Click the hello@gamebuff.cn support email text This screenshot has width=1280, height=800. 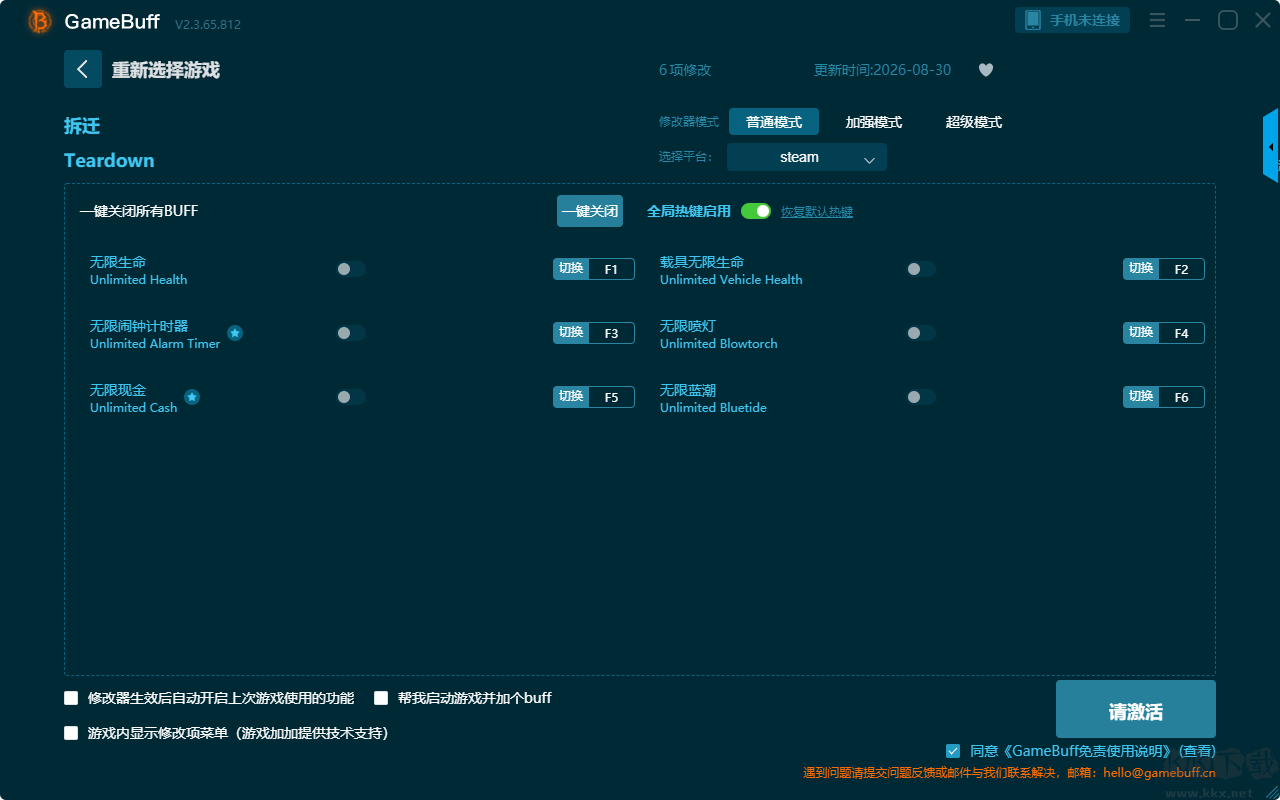click(1159, 773)
